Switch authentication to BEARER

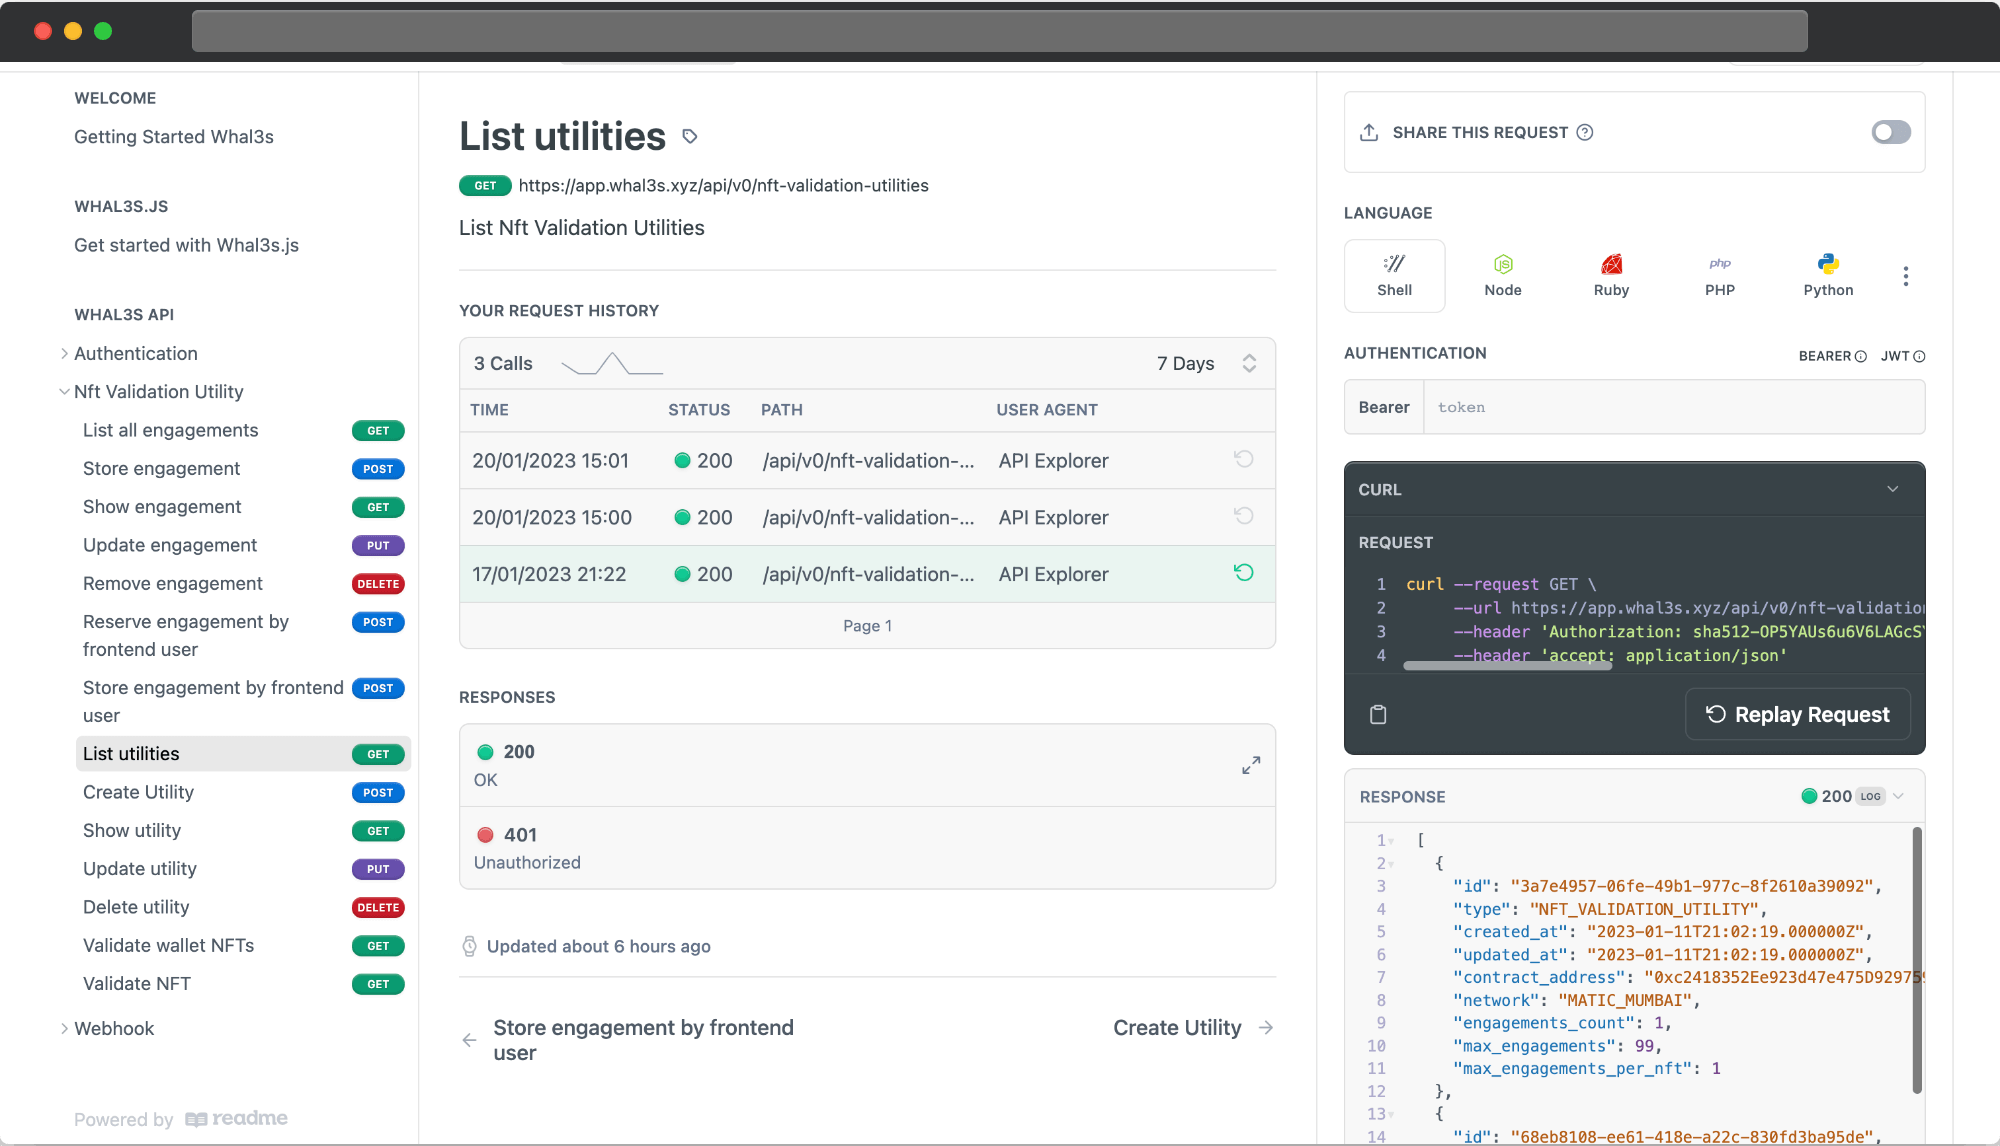tap(1832, 356)
